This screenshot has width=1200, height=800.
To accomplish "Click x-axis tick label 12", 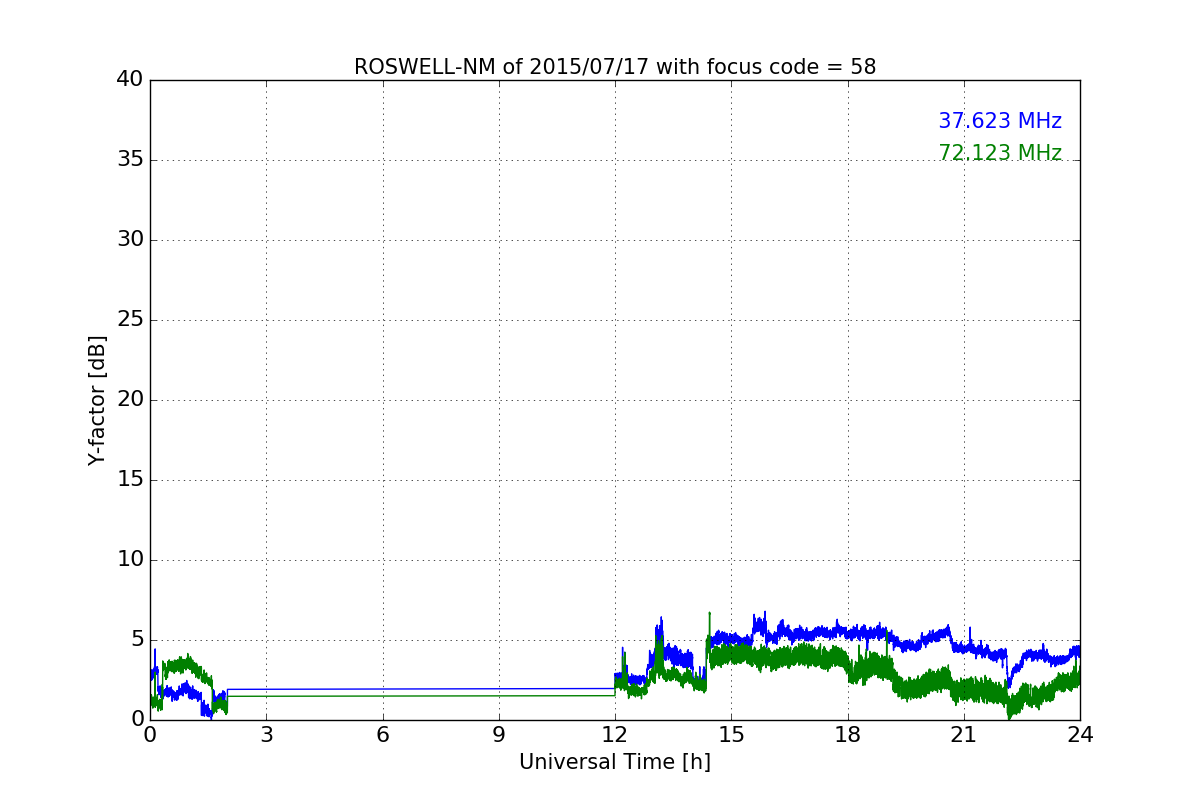I will click(615, 735).
